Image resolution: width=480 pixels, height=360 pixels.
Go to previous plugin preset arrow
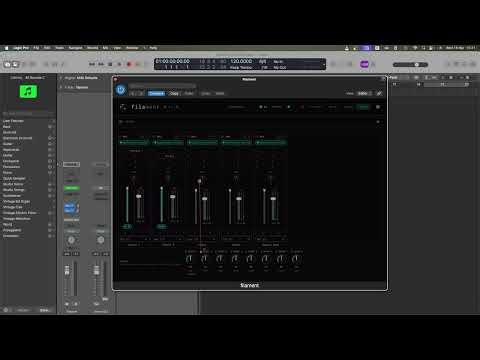coord(133,94)
